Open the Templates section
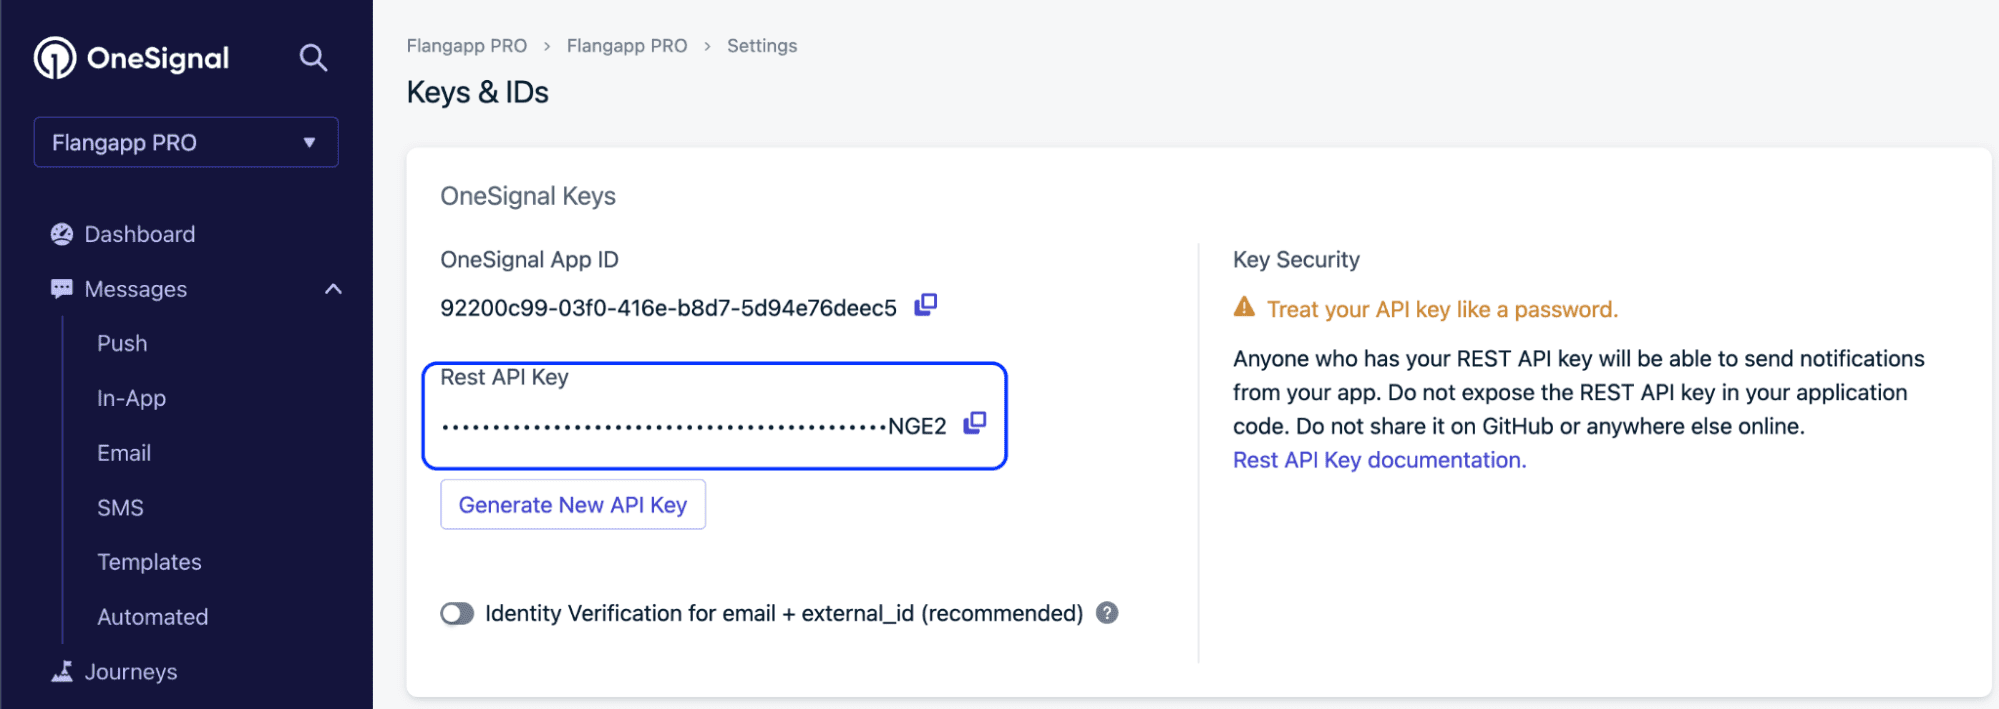Screen dimensions: 1999x709 149,562
